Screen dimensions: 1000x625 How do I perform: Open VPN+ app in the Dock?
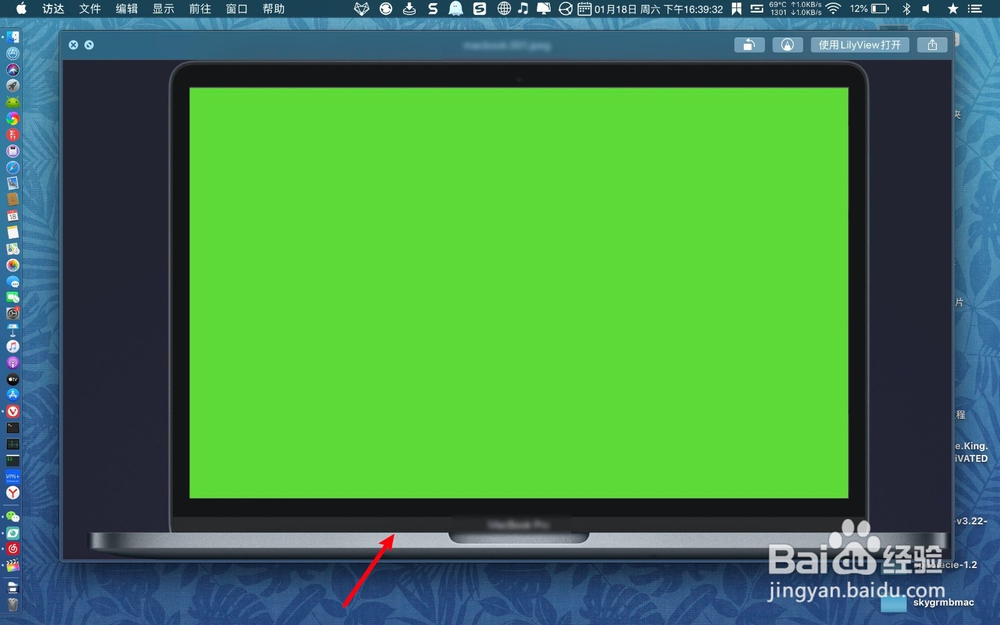click(13, 476)
